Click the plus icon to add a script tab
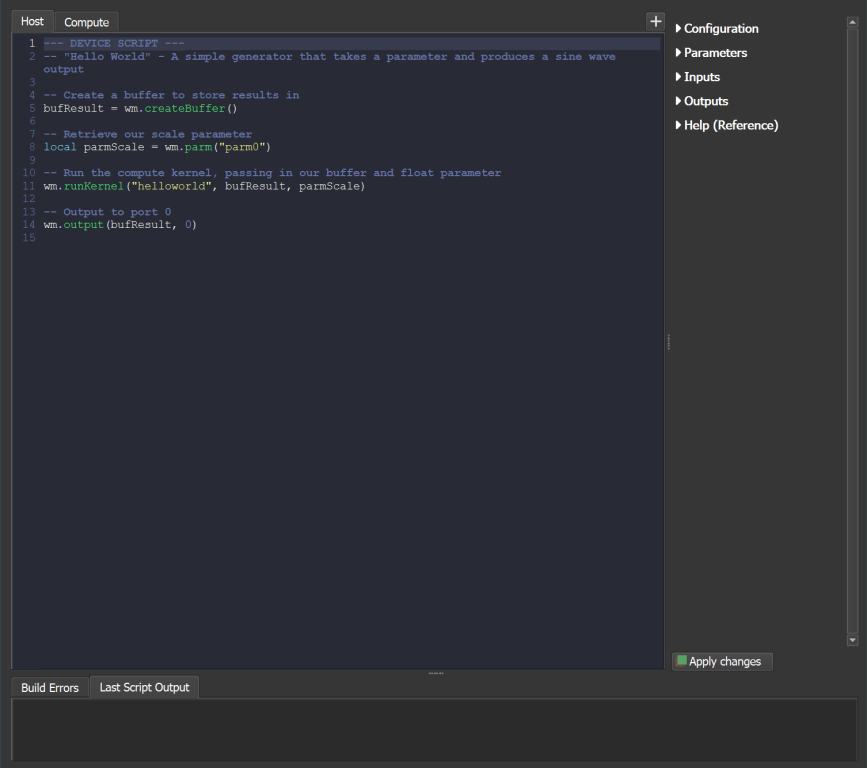The image size is (867, 768). pyautogui.click(x=655, y=21)
